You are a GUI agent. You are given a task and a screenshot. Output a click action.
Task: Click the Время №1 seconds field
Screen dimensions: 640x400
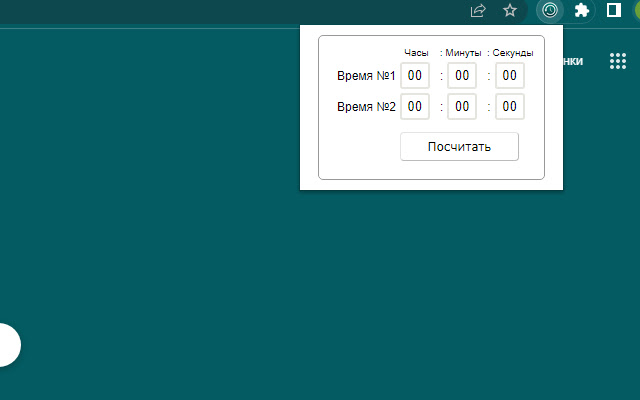(510, 76)
